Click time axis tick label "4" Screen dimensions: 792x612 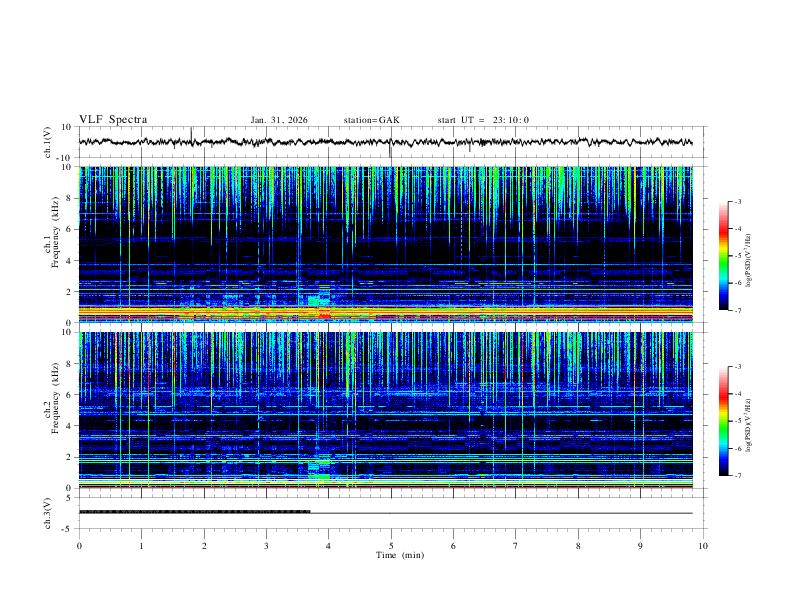coord(329,546)
